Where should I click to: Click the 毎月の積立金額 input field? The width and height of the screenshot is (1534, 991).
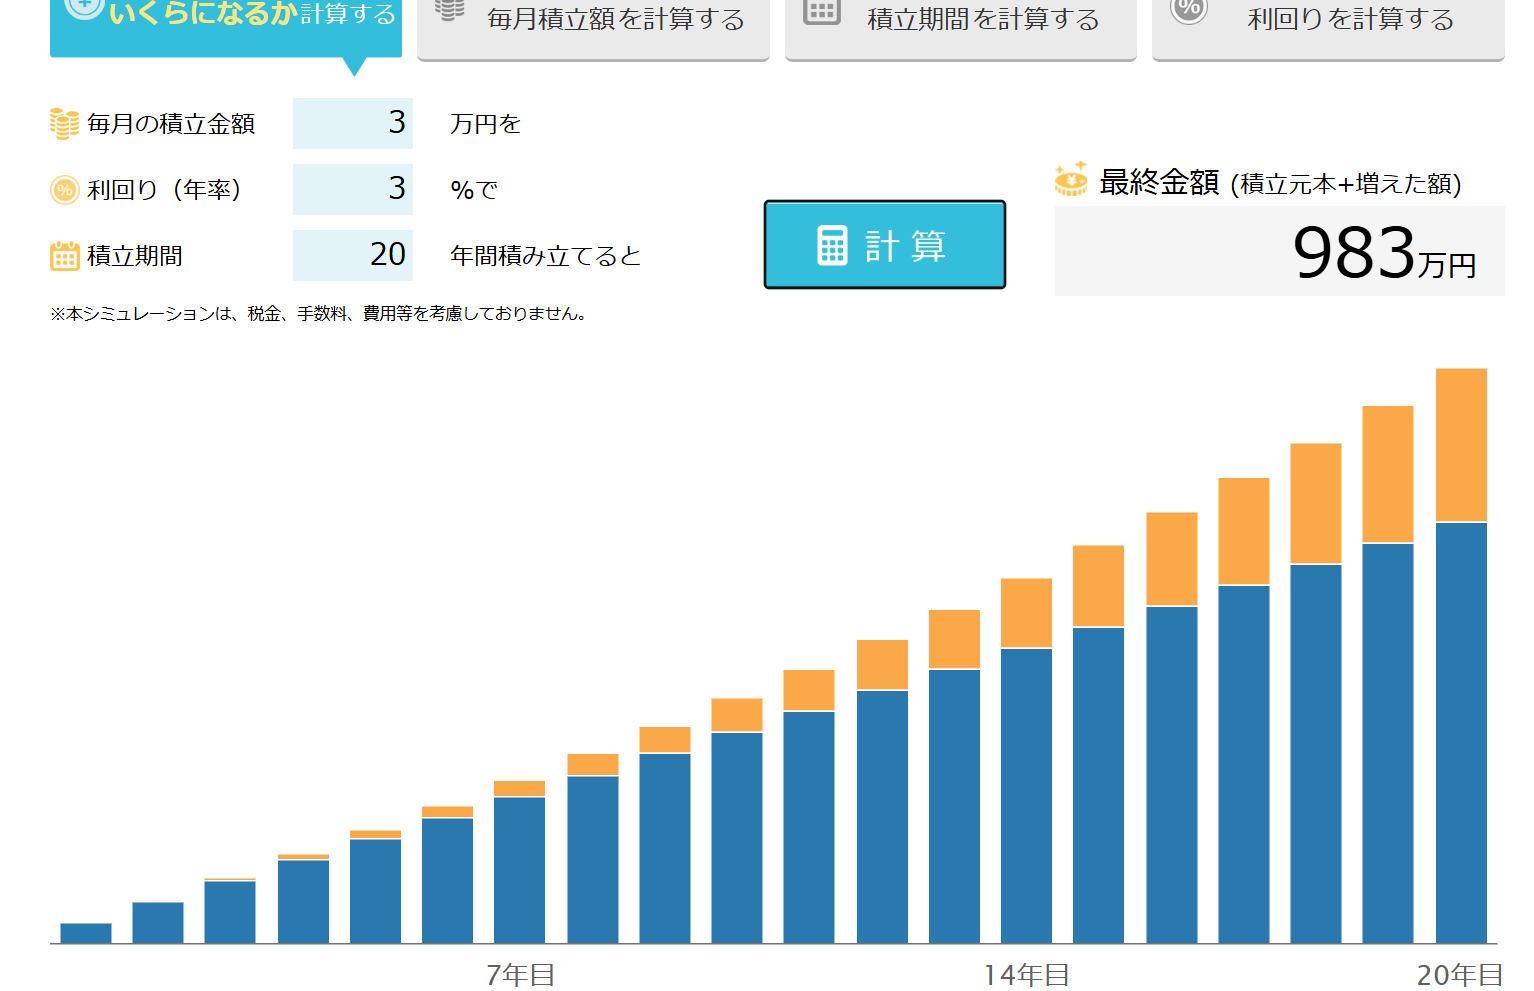click(353, 123)
